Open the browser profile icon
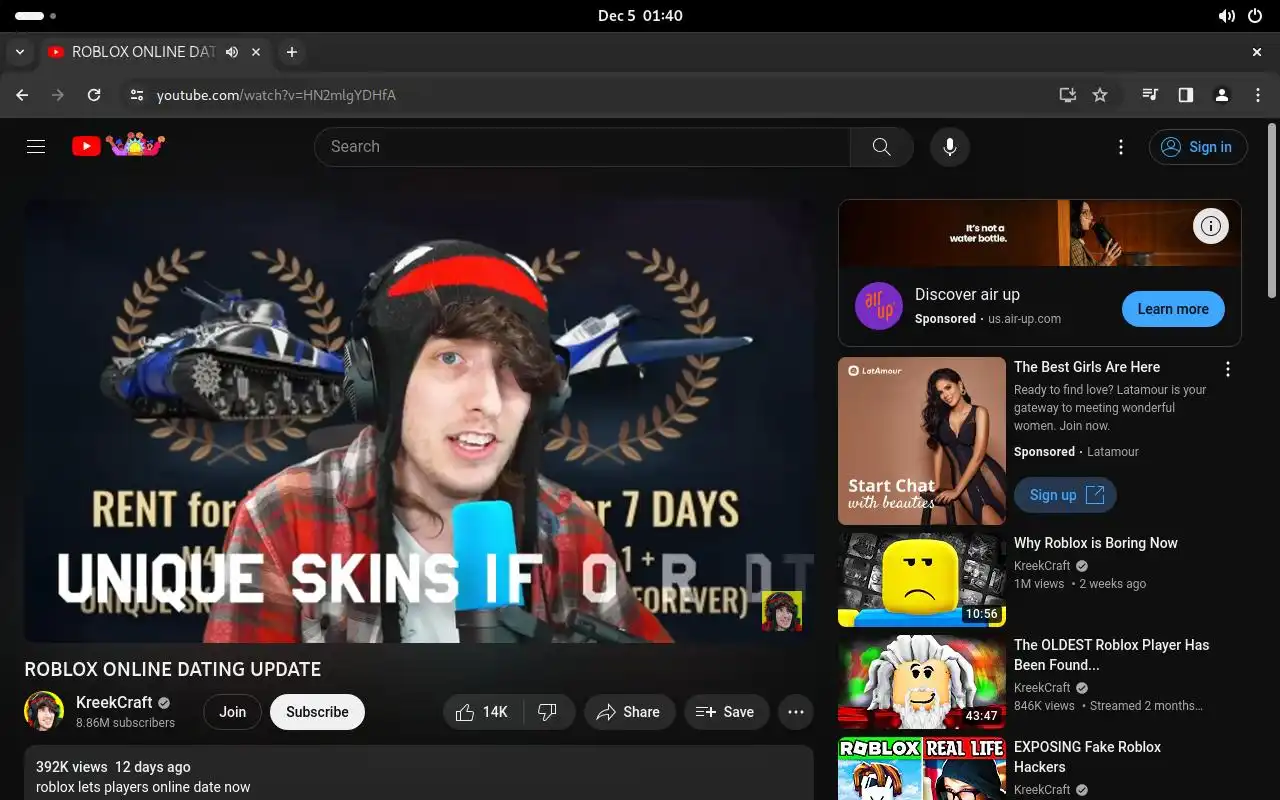 (1222, 95)
